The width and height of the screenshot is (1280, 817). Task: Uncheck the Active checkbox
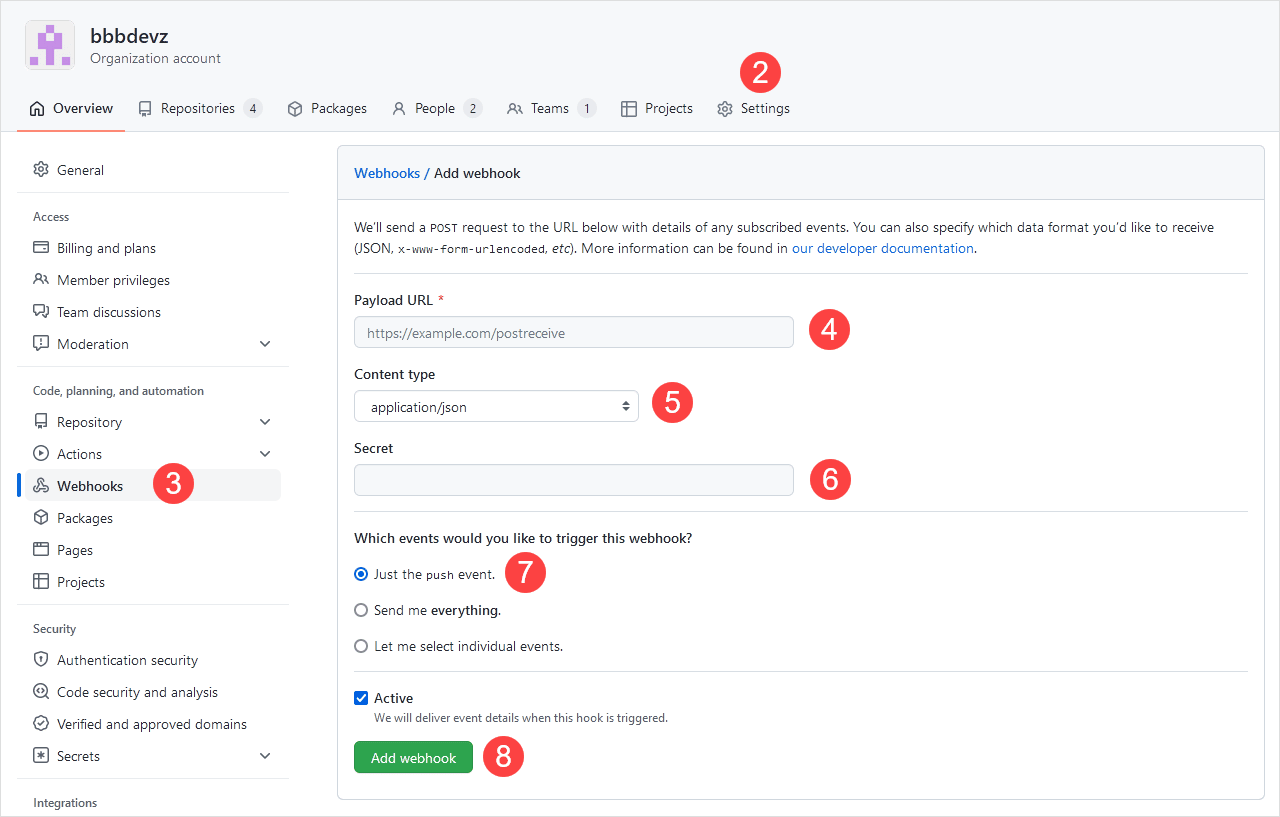pos(361,697)
